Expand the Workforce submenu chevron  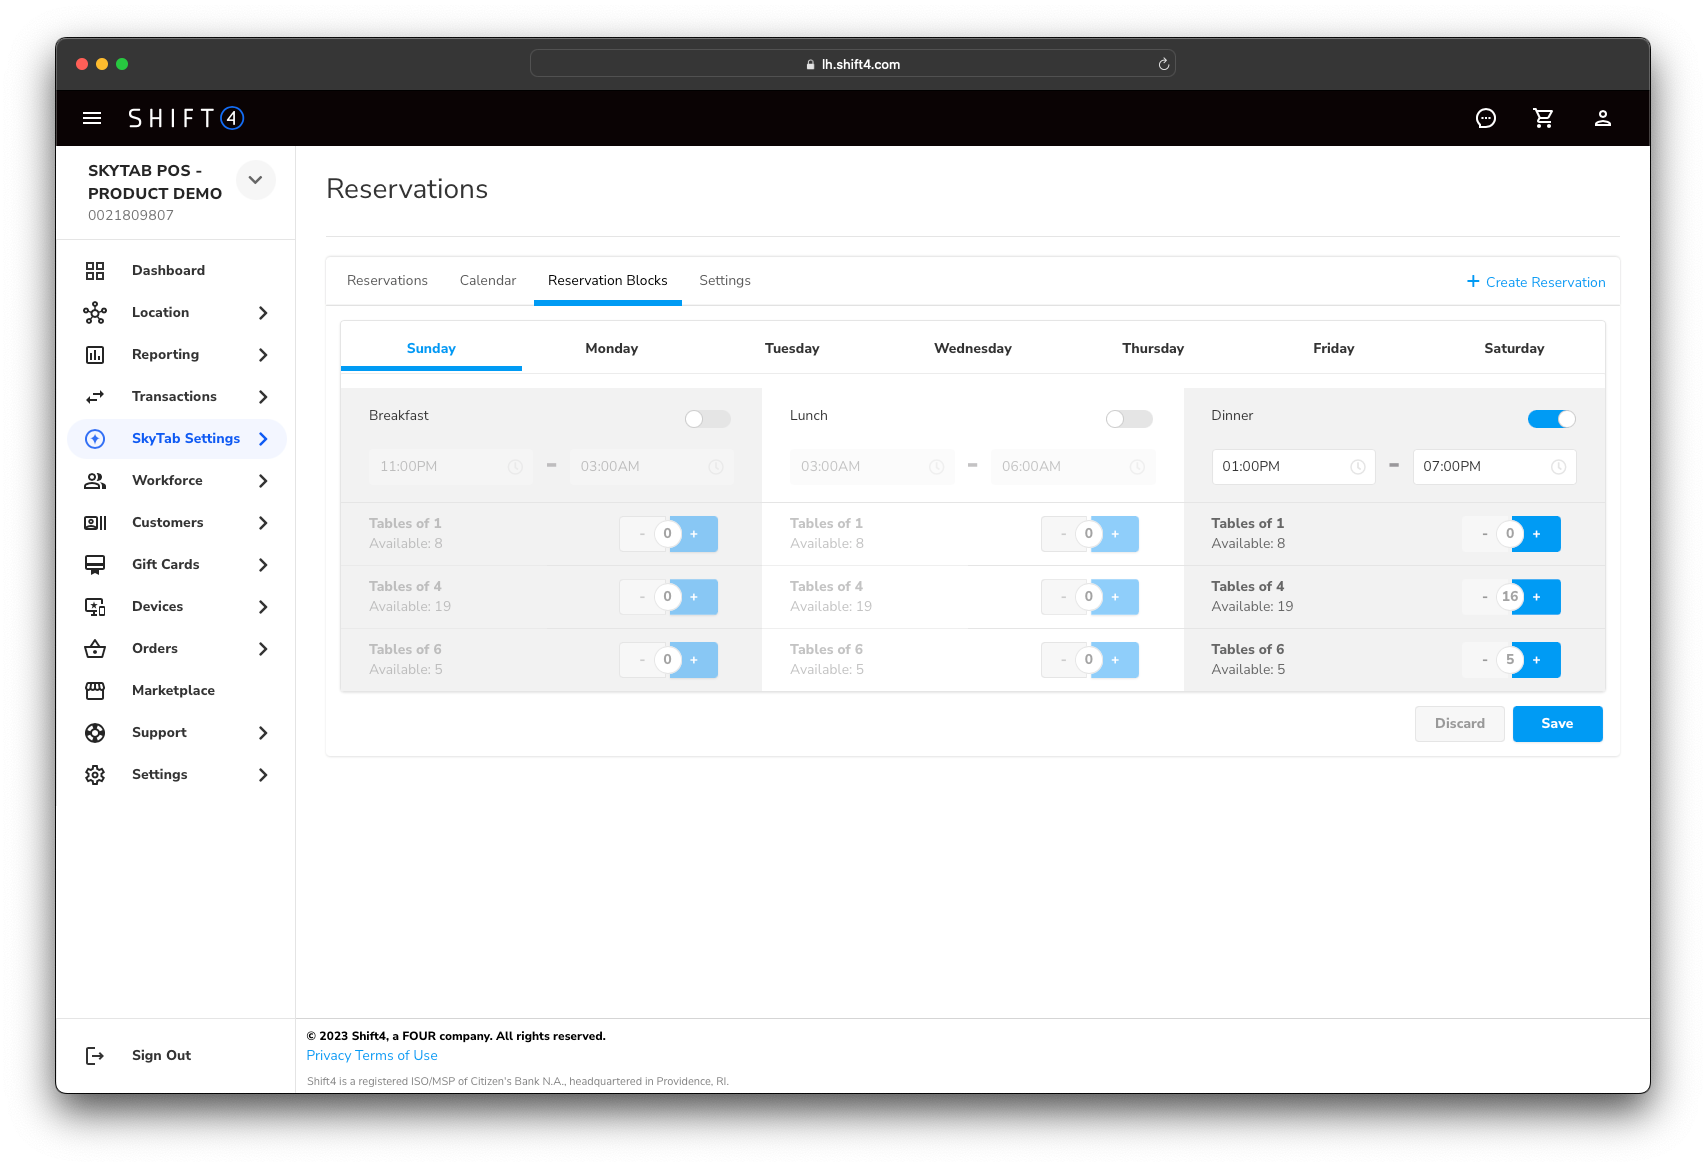[x=263, y=481]
